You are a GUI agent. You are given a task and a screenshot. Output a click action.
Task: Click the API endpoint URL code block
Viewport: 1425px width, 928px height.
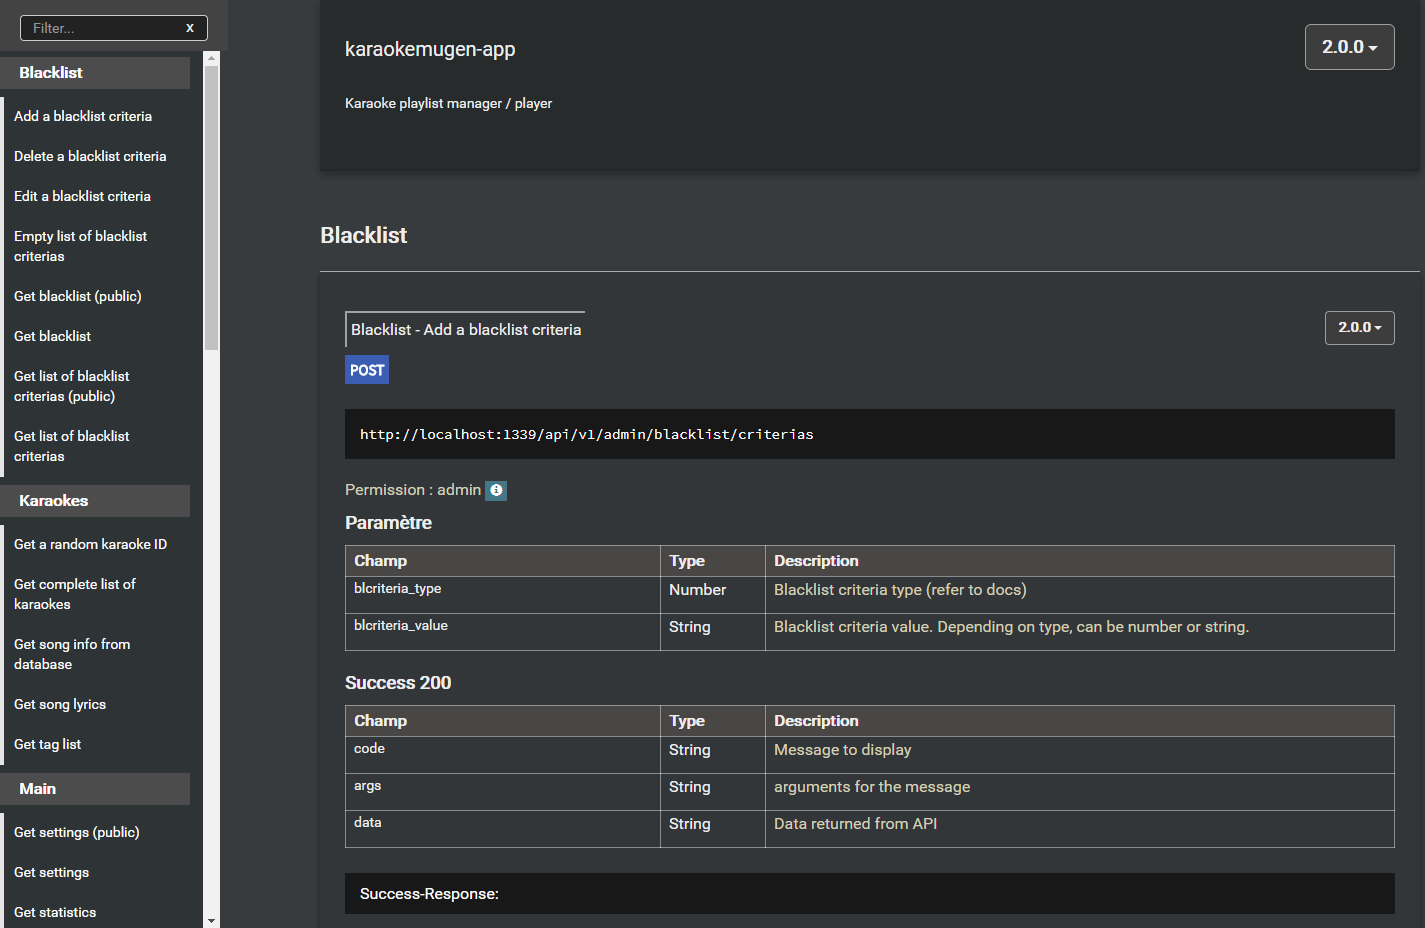click(x=869, y=434)
